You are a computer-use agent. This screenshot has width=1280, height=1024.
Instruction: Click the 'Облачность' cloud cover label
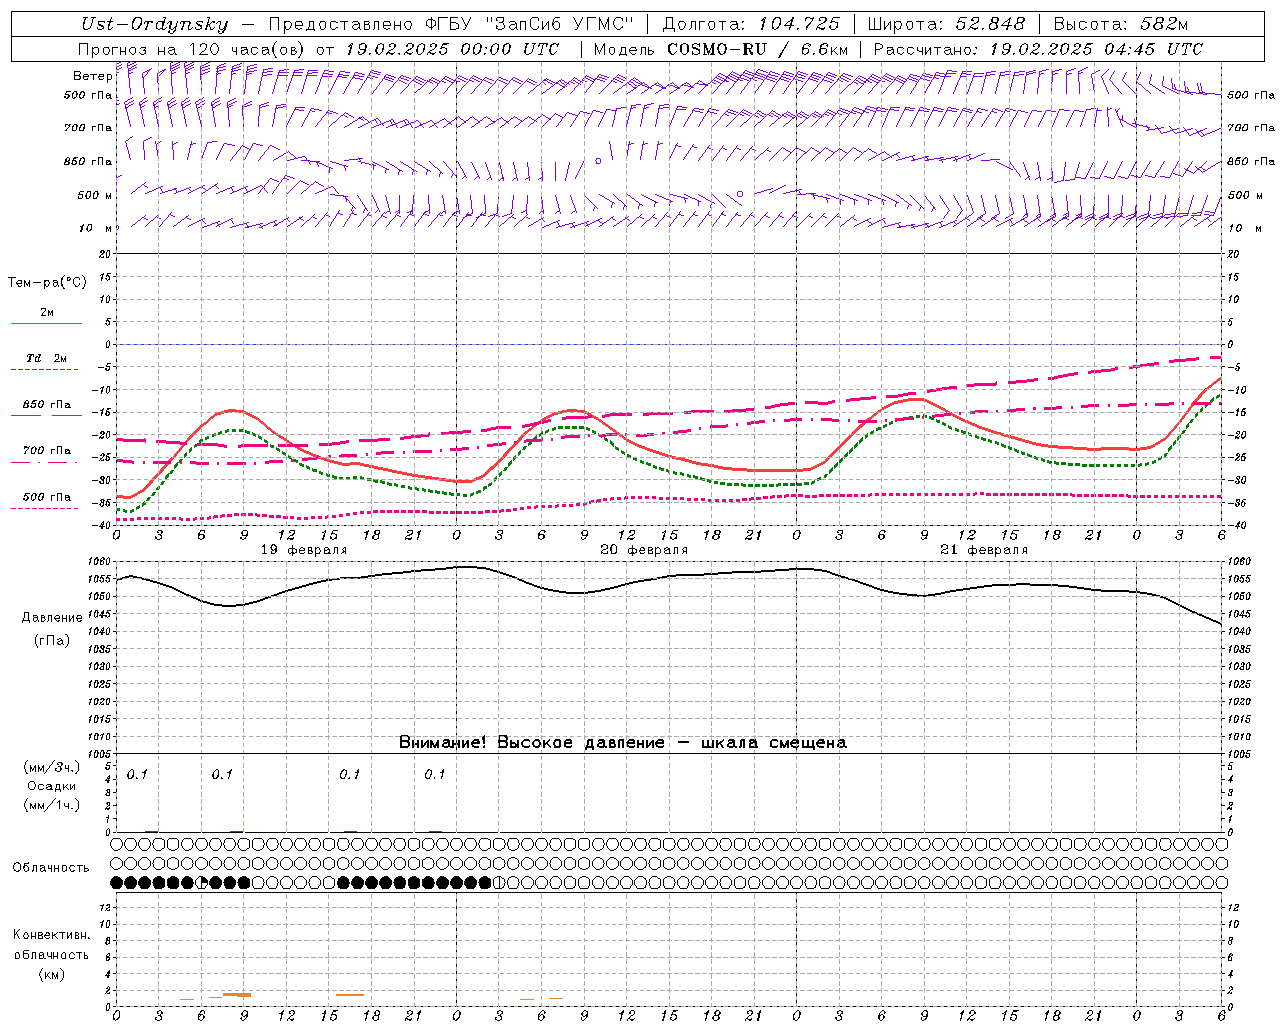click(x=51, y=868)
